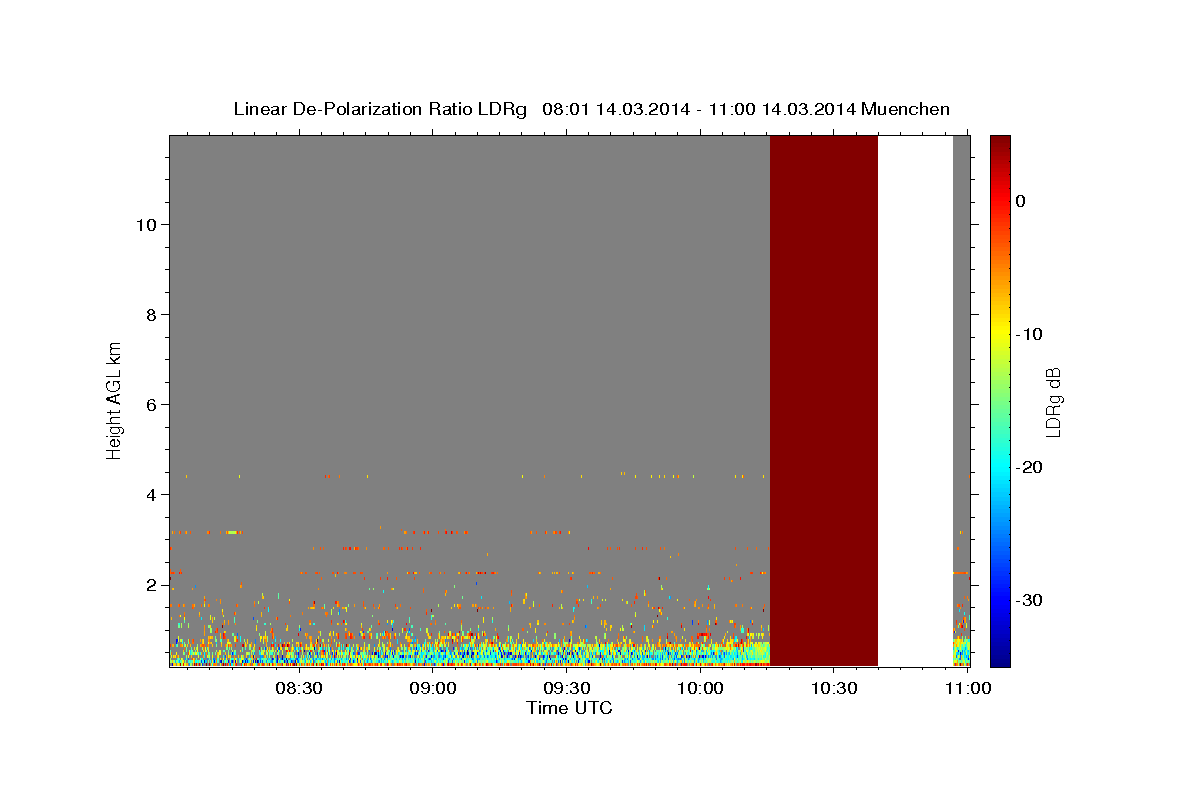
Task: Click the 'LDRg dB' colorbar label
Action: [x=1053, y=402]
